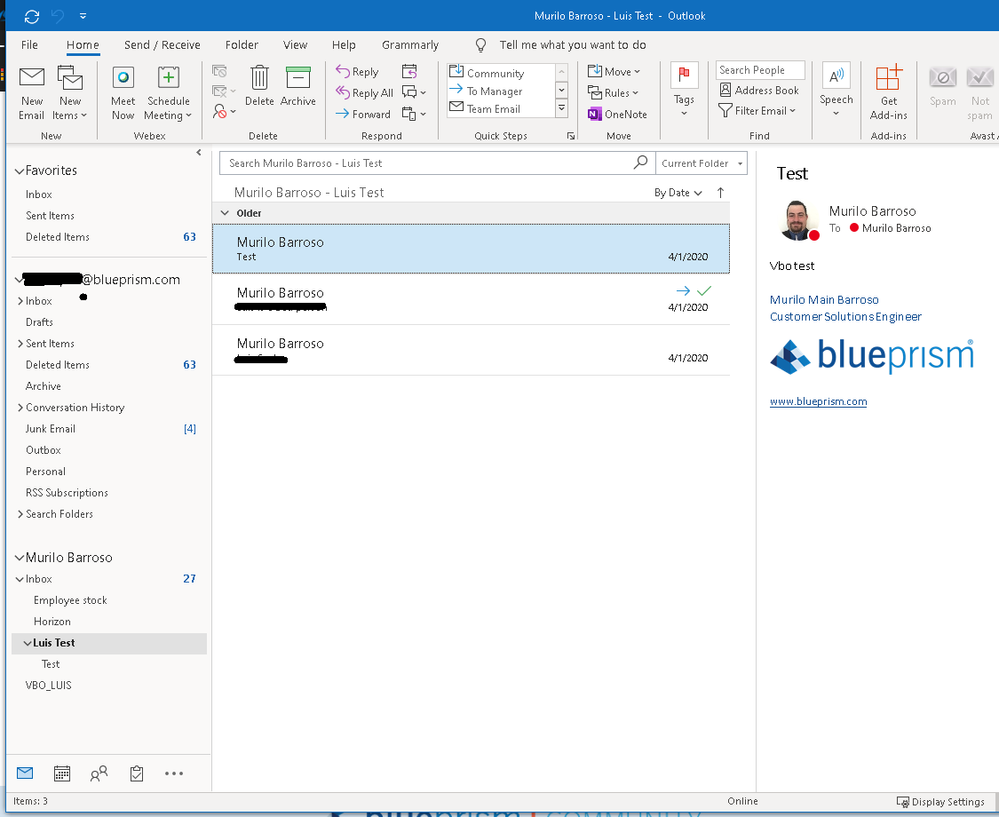Switch to People contacts view
This screenshot has width=999, height=817.
pyautogui.click(x=99, y=773)
